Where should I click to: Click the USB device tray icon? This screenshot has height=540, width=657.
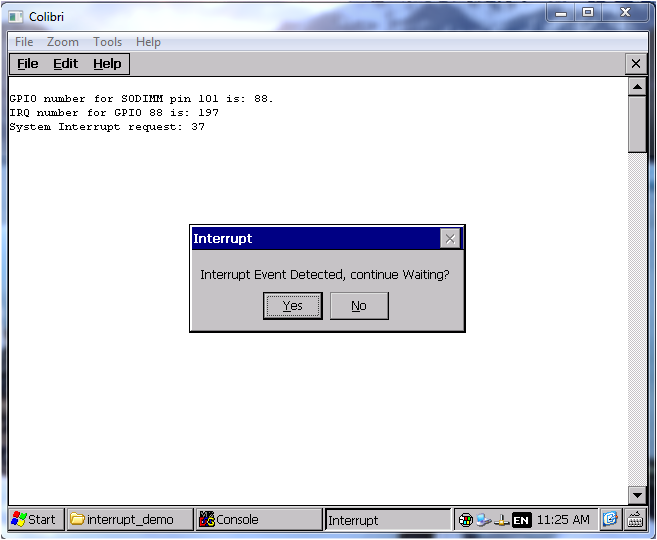pyautogui.click(x=502, y=520)
